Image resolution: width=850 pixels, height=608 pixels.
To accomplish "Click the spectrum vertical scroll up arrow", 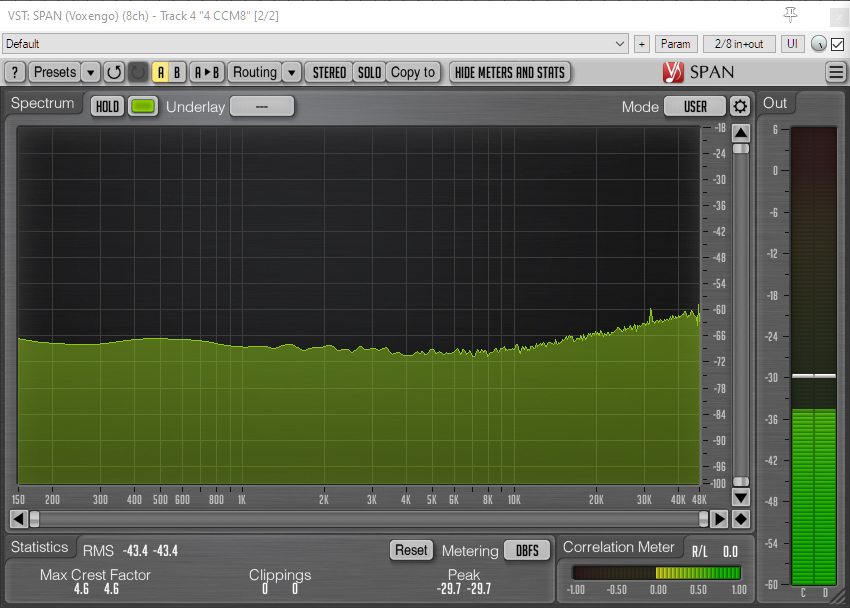I will click(x=741, y=133).
